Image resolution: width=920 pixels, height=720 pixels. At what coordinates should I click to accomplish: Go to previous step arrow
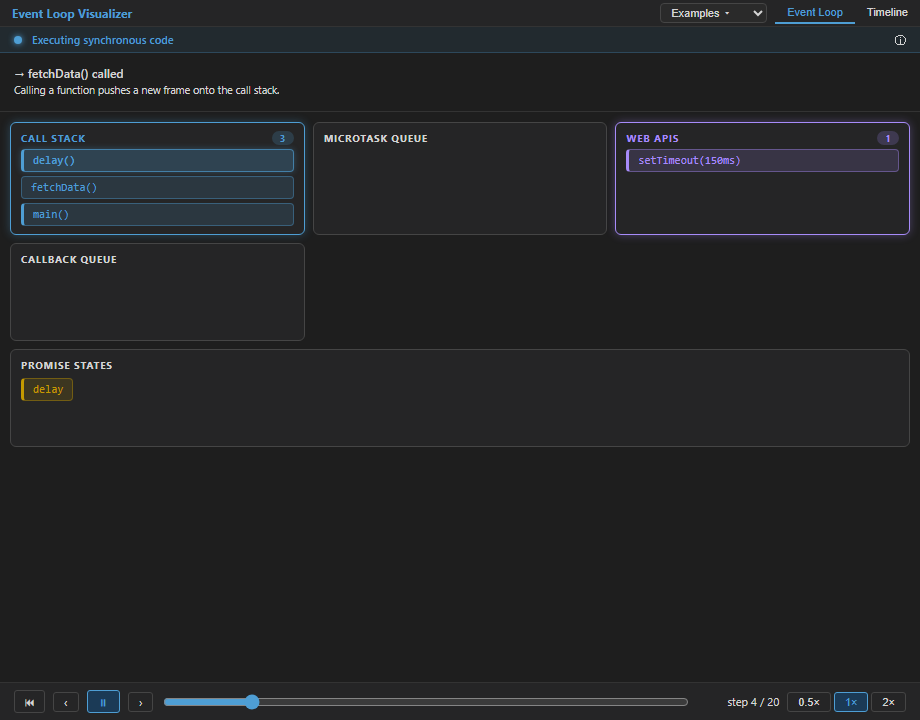point(66,702)
